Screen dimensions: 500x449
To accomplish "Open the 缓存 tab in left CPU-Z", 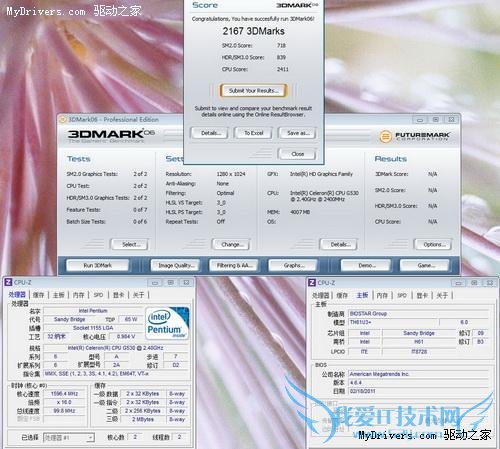I will pyautogui.click(x=38, y=295).
